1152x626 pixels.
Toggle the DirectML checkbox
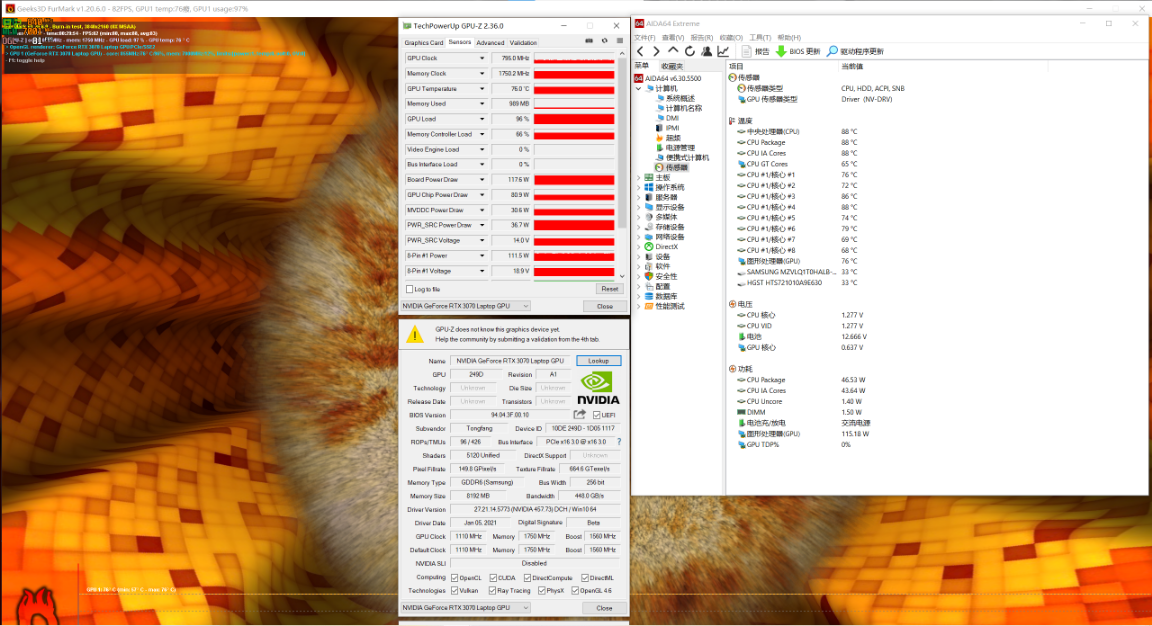click(x=585, y=578)
